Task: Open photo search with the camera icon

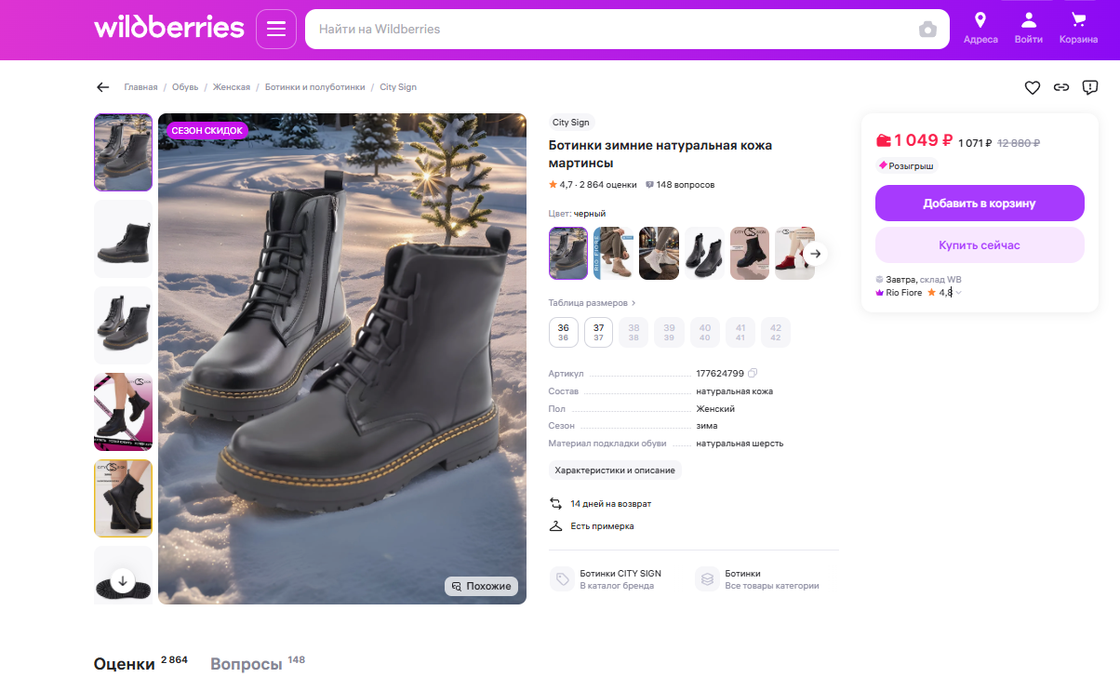Action: [928, 29]
